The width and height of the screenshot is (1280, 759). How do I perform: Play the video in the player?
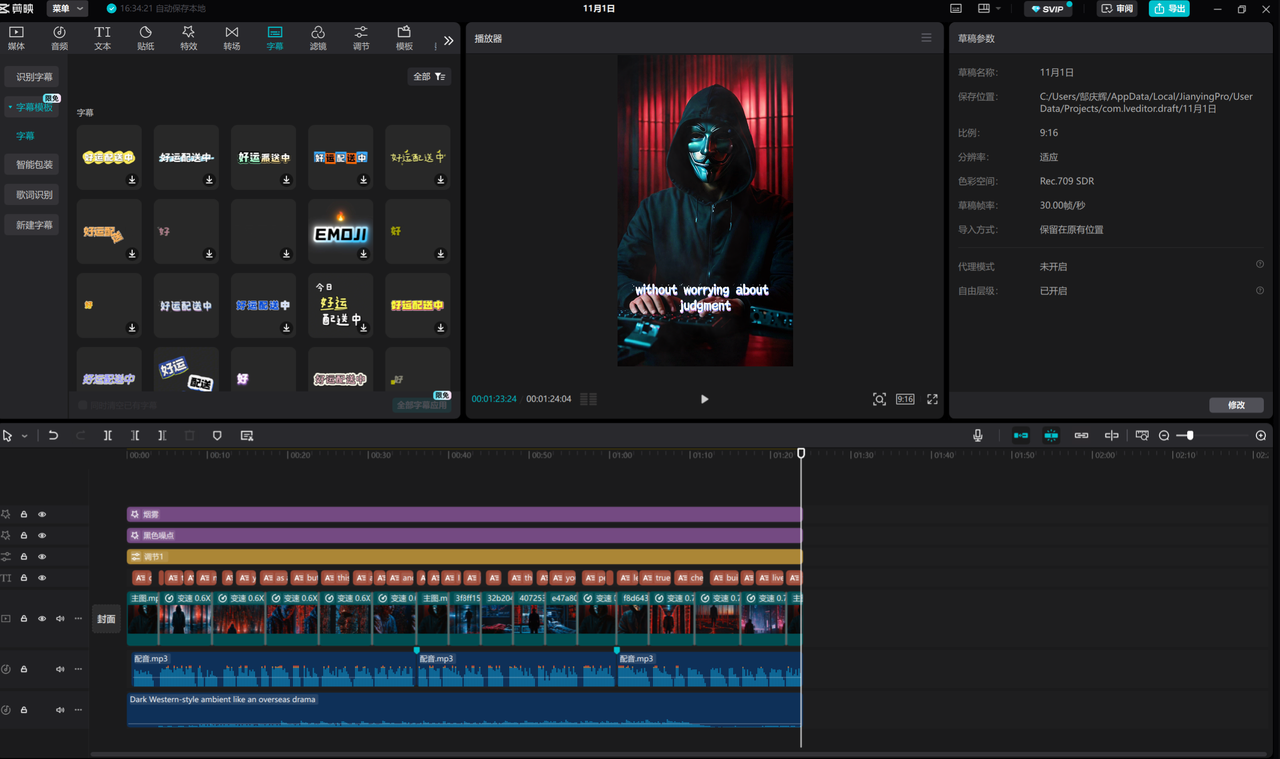click(x=704, y=399)
